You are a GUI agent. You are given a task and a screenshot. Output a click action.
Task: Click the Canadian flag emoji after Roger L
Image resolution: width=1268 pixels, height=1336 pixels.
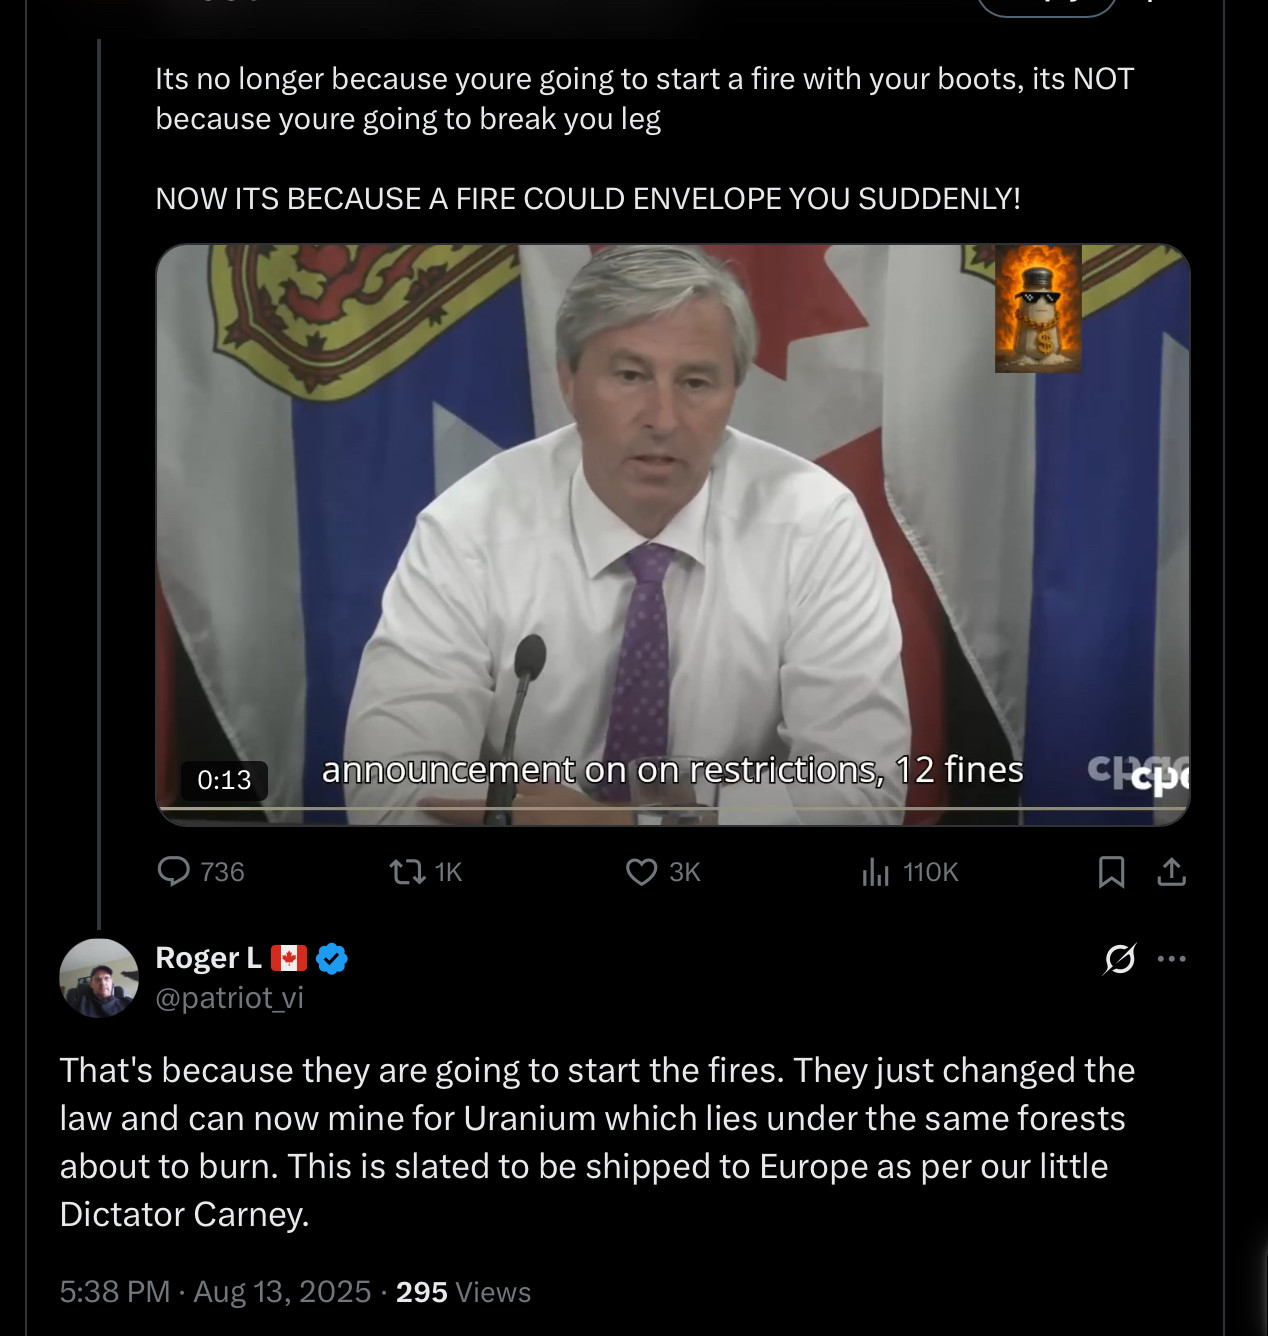pos(289,958)
